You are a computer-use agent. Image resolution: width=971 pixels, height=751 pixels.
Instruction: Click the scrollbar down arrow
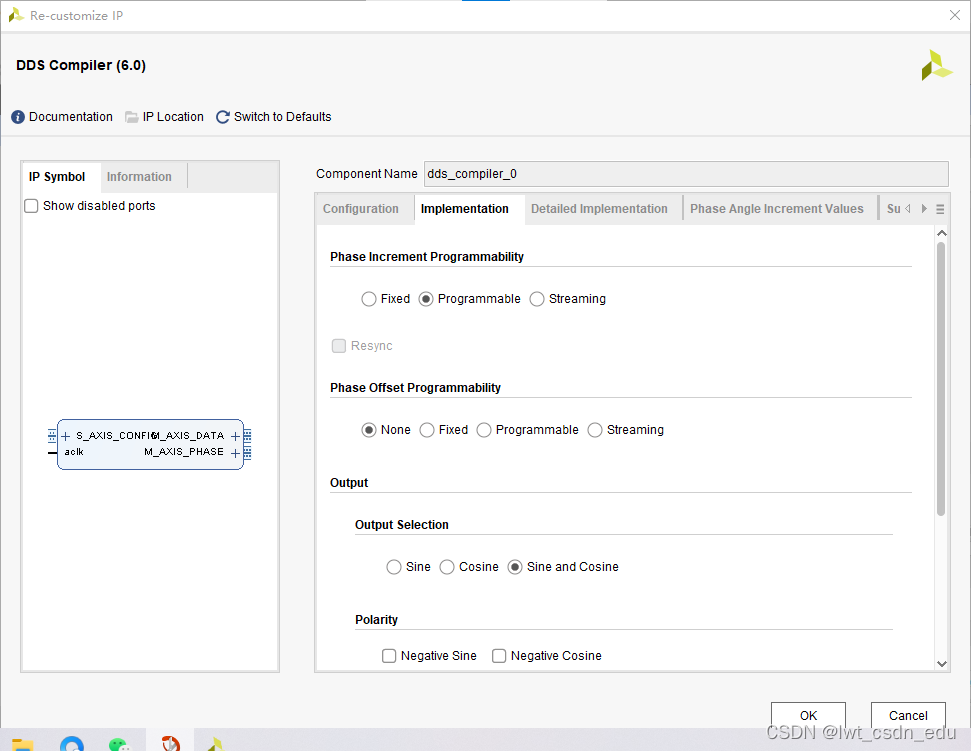pyautogui.click(x=942, y=664)
